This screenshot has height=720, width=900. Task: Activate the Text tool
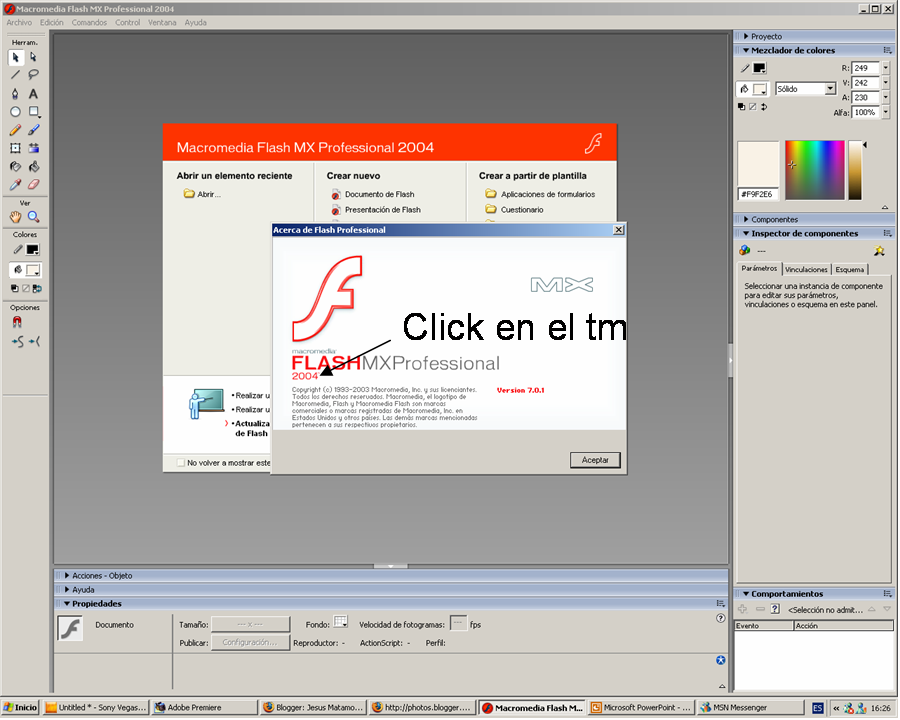[x=33, y=94]
